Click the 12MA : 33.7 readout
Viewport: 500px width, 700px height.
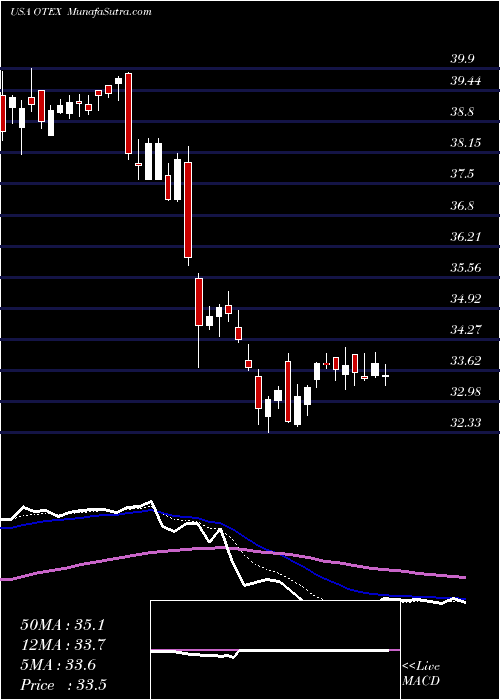[x=64, y=645]
